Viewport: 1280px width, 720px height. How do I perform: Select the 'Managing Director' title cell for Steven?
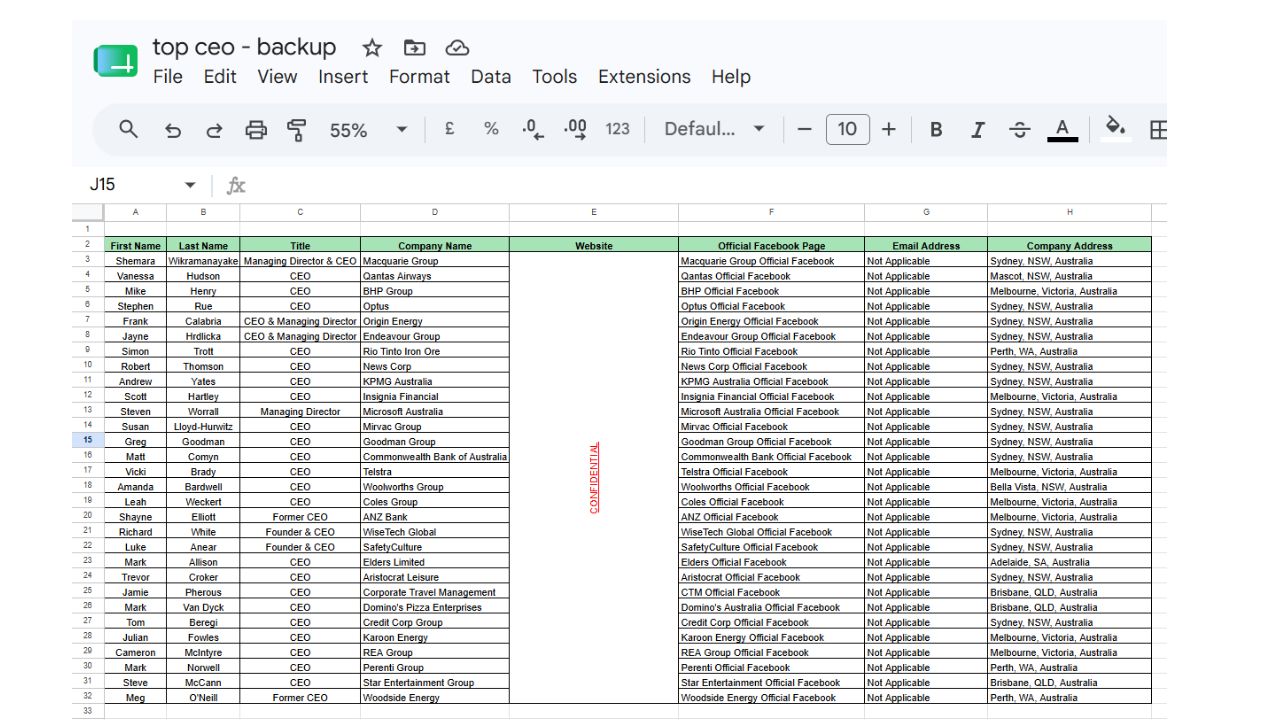(300, 412)
